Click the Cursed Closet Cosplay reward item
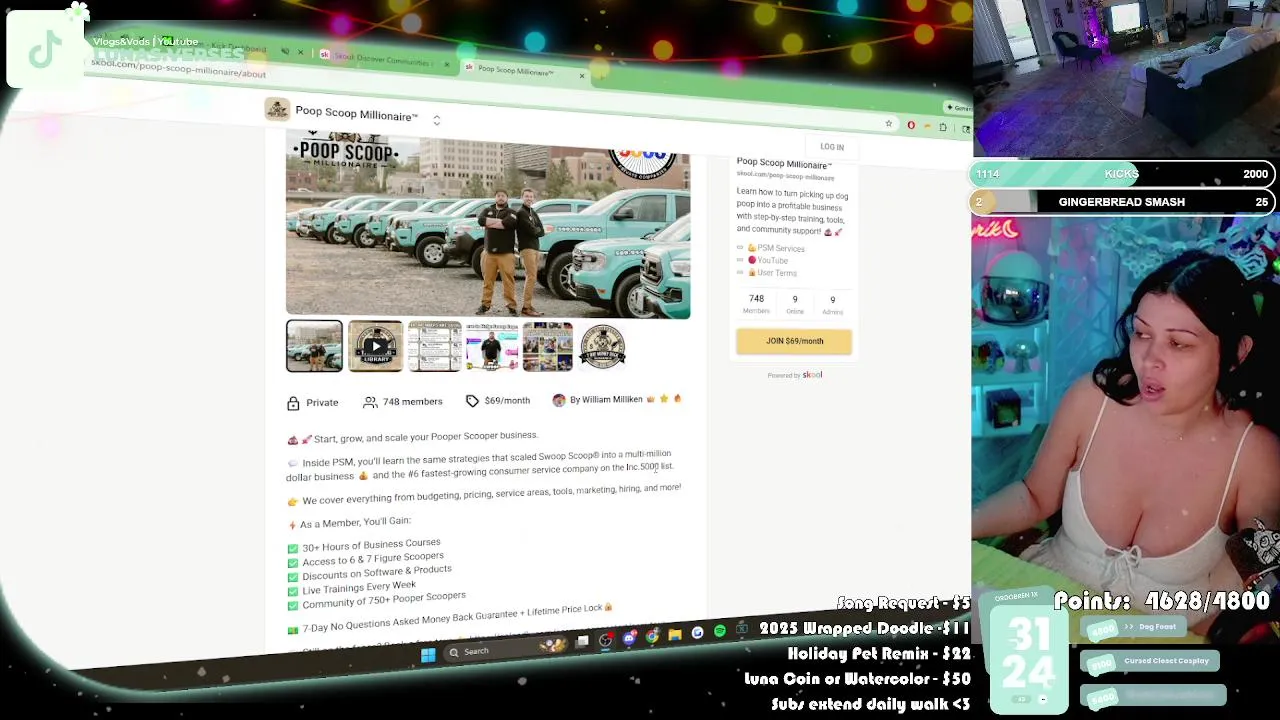 (x=1150, y=661)
